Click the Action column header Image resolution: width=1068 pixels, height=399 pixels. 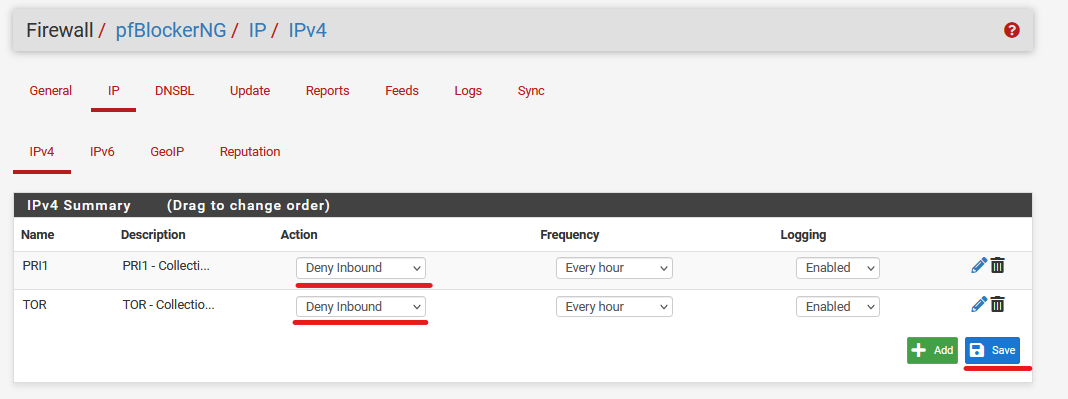tap(299, 235)
